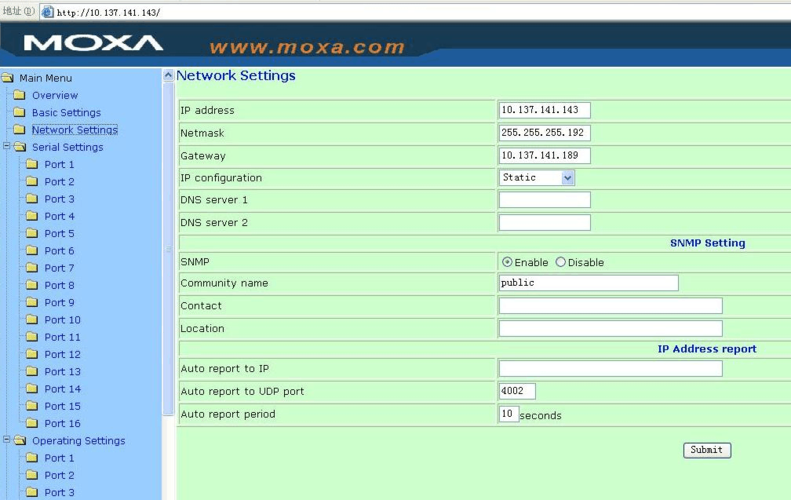This screenshot has width=791, height=500.
Task: Click folder icon beside Port 16
Action: pos(32,423)
